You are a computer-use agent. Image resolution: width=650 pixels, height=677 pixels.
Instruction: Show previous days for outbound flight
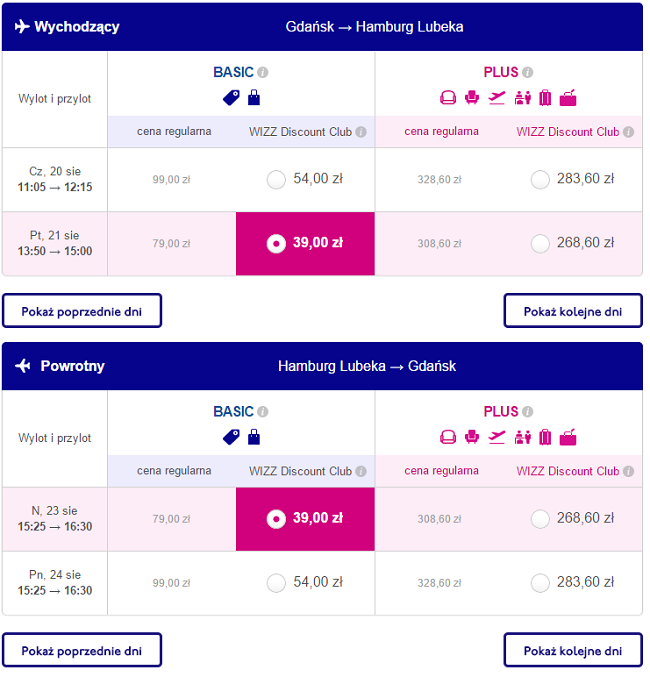click(x=82, y=311)
